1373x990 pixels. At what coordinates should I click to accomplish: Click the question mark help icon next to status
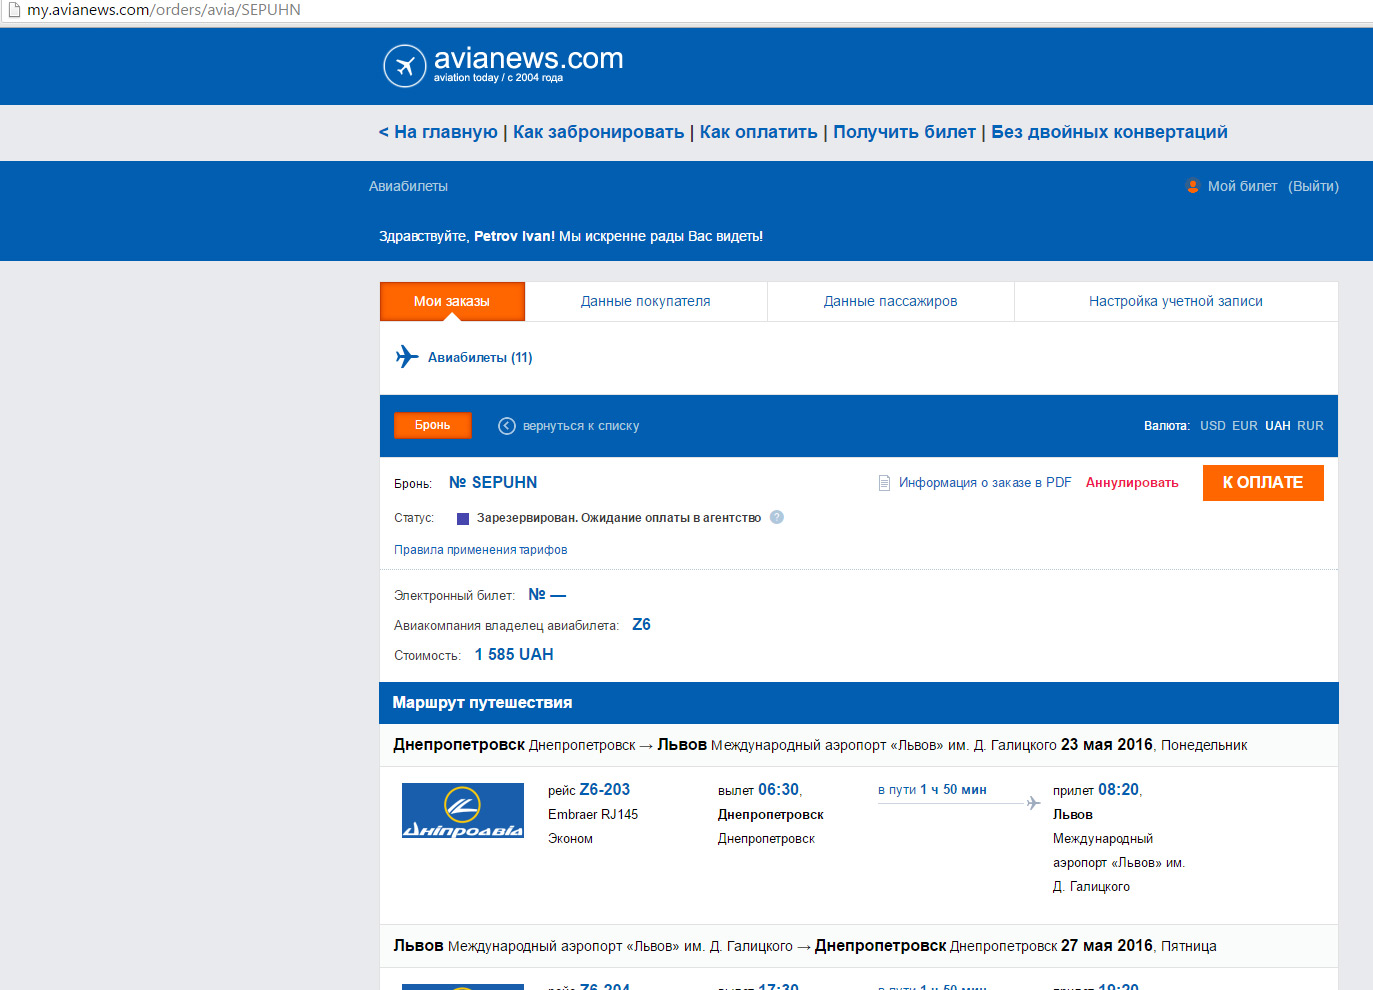777,517
